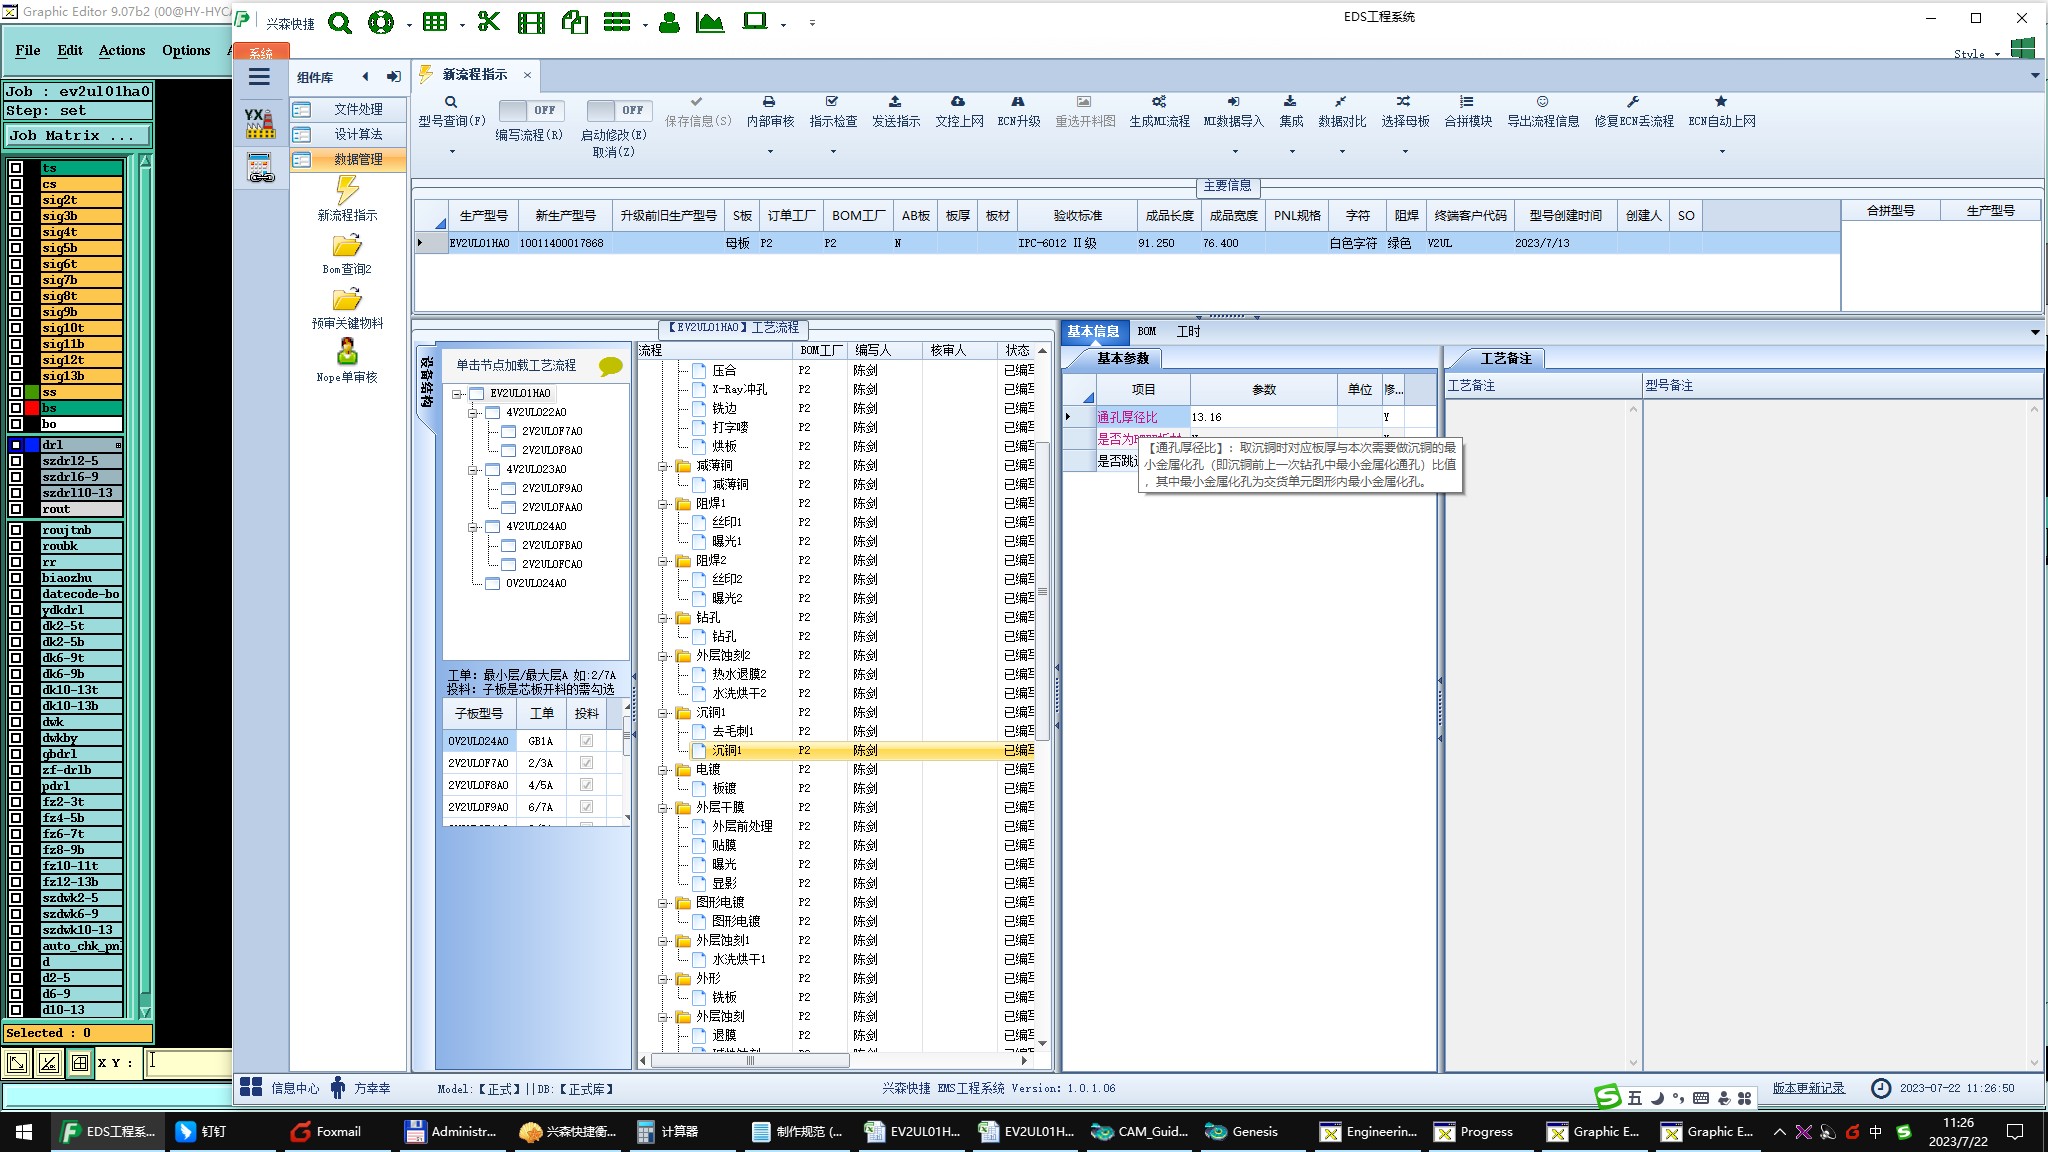Image resolution: width=2048 pixels, height=1152 pixels.
Task: Collapse the 阻焊1 folder in the process tree
Action: (x=663, y=504)
